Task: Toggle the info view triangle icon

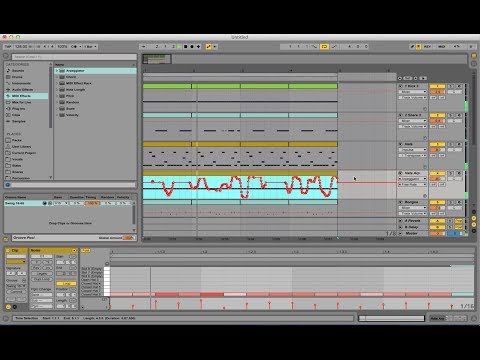Action: 6,319
